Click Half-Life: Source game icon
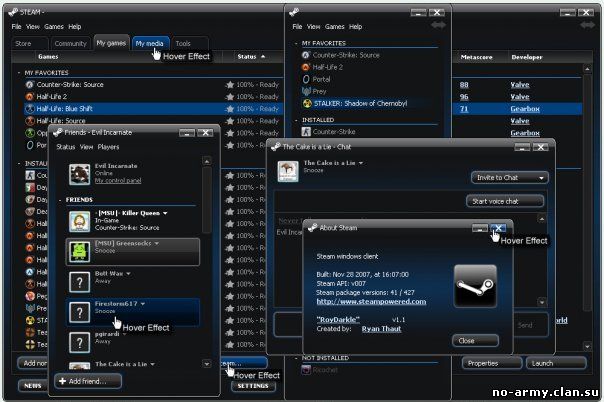The width and height of the screenshot is (604, 402). pos(30,121)
